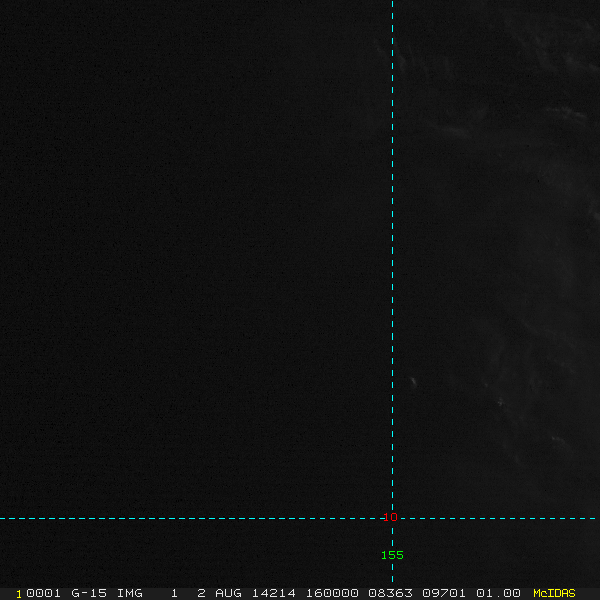Click the "IMG" text in status line
The height and width of the screenshot is (600, 600).
tap(130, 593)
